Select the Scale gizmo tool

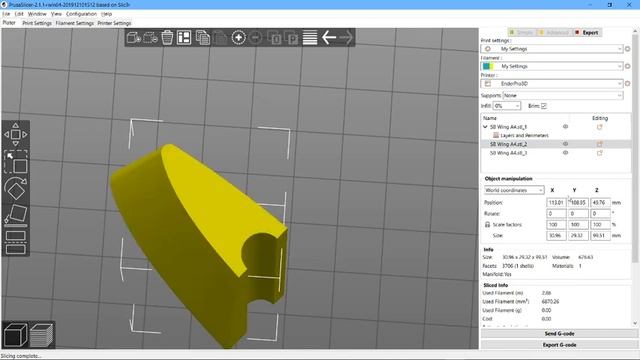tap(16, 162)
